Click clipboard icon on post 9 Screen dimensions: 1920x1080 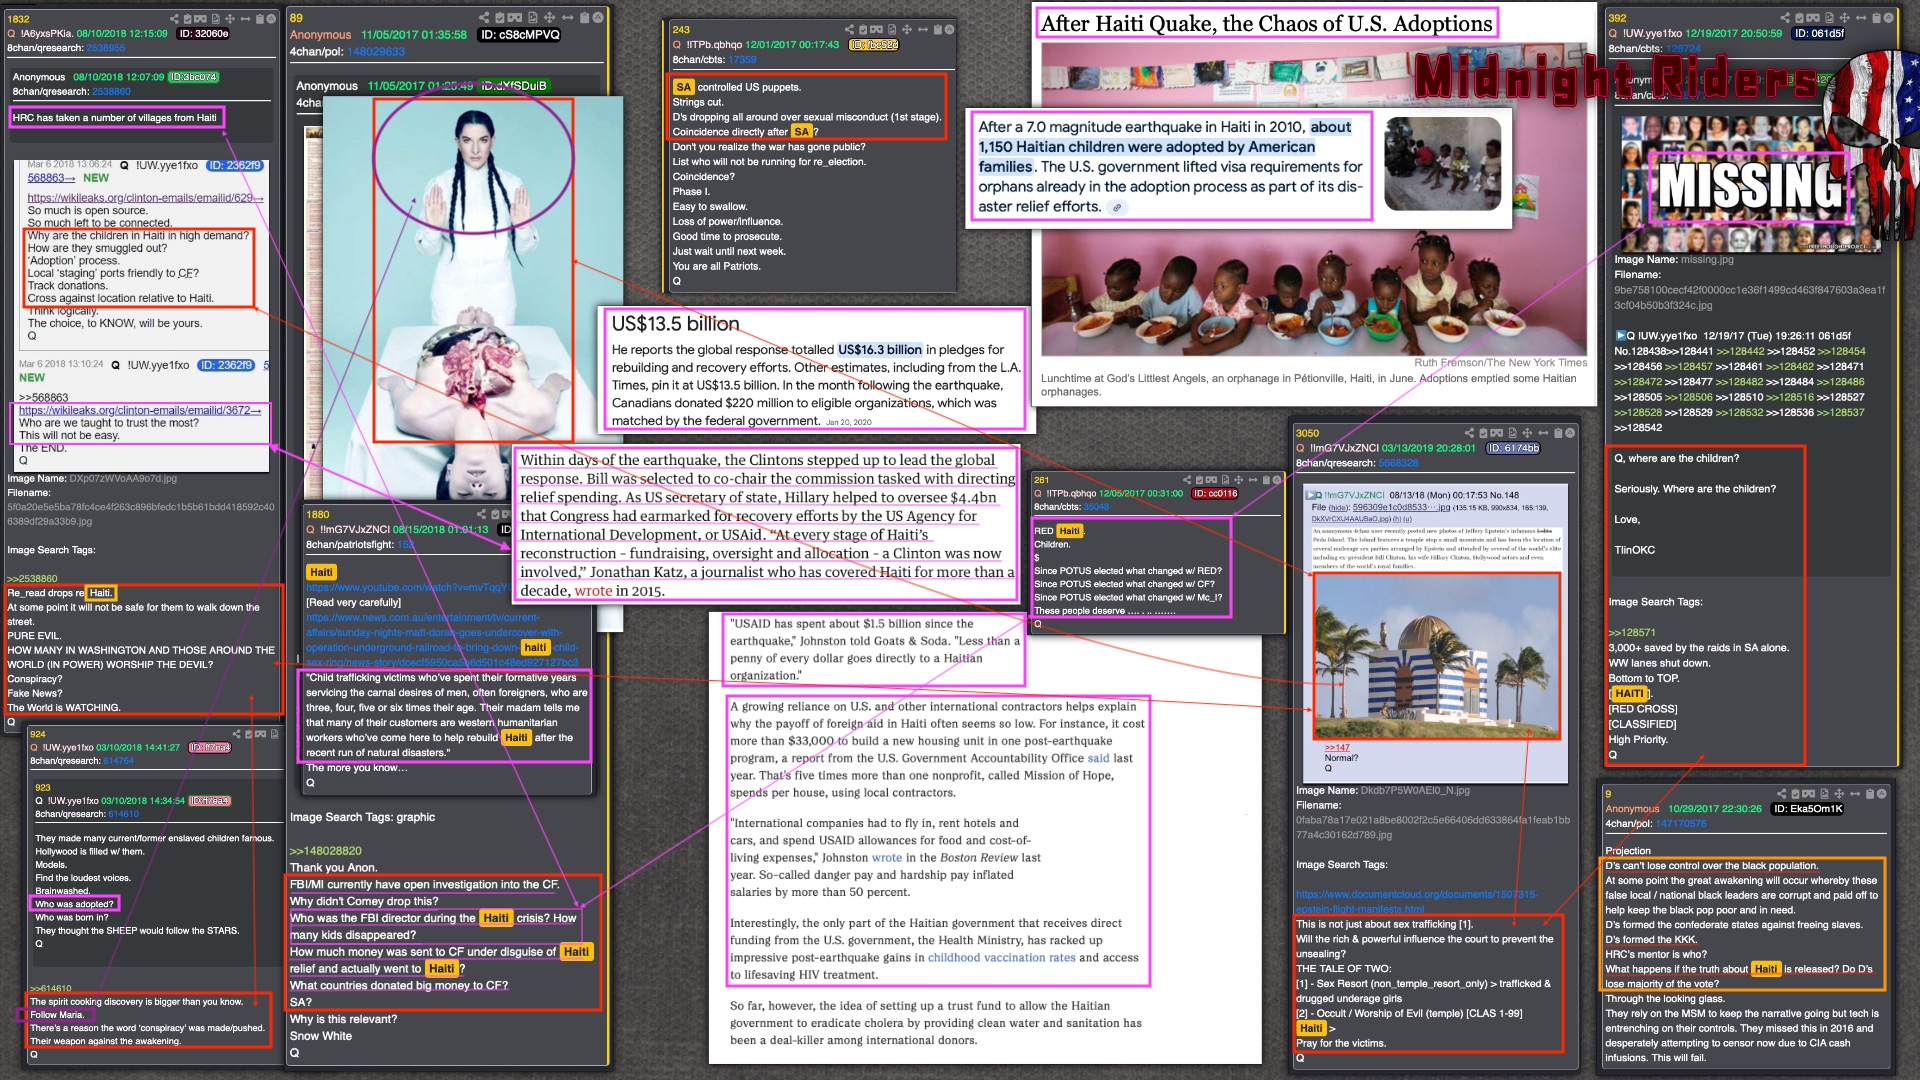[x=1870, y=794]
